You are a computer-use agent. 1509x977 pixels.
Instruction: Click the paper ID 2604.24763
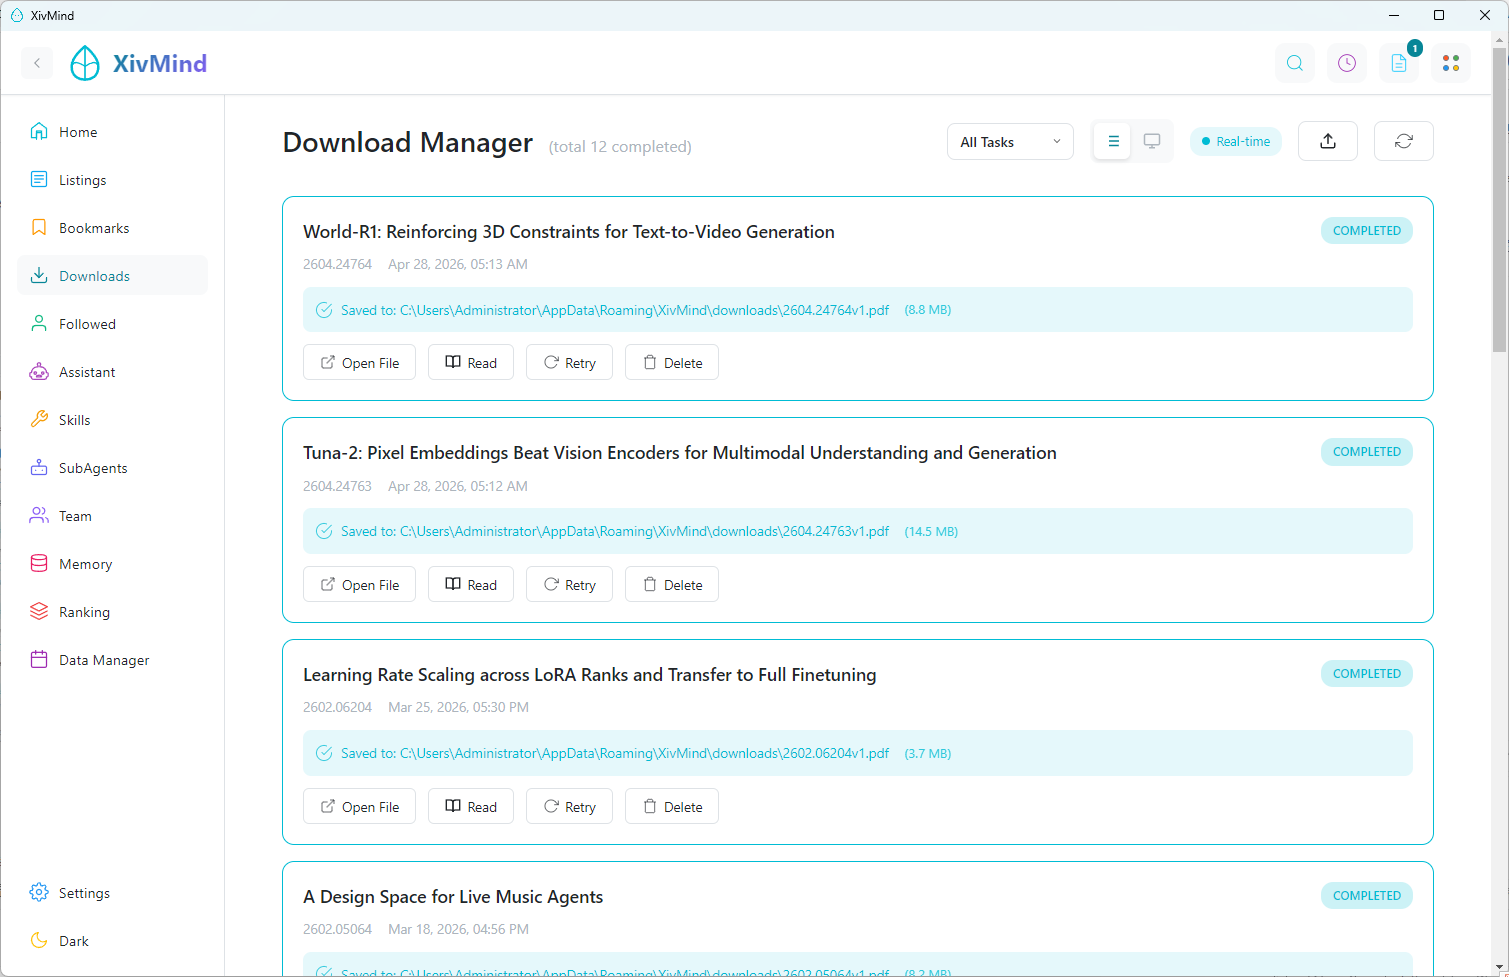point(337,486)
